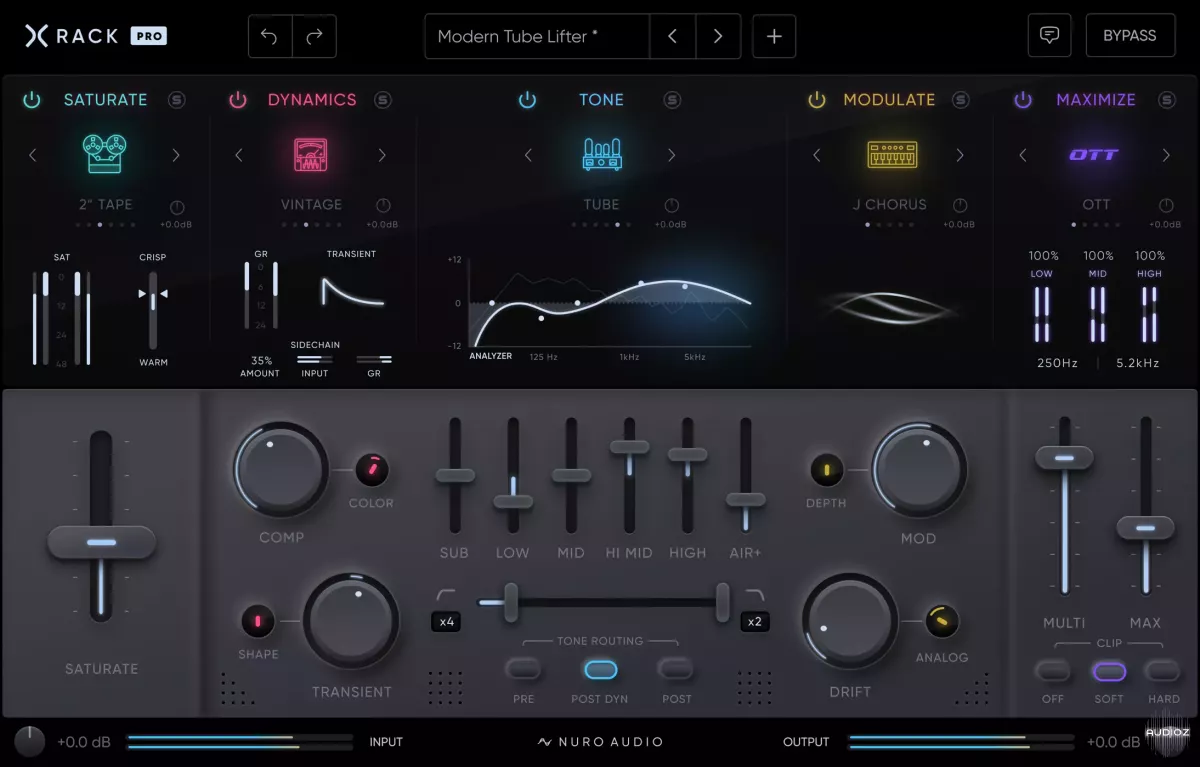Viewport: 1200px width, 767px height.
Task: Toggle the Saturate module power
Action: pyautogui.click(x=32, y=99)
